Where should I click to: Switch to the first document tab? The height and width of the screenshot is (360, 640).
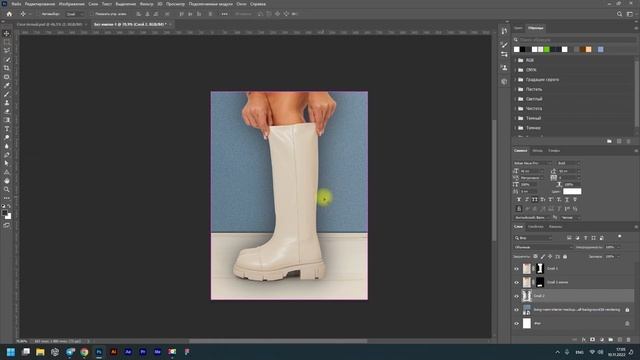49,24
